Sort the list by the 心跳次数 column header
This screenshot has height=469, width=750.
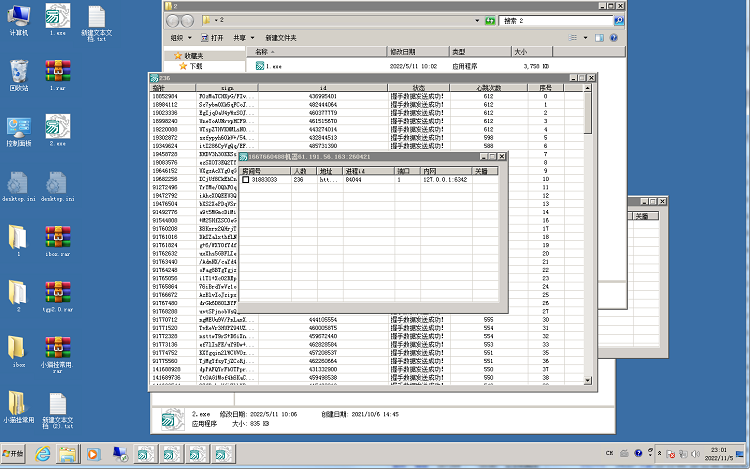pyautogui.click(x=488, y=88)
